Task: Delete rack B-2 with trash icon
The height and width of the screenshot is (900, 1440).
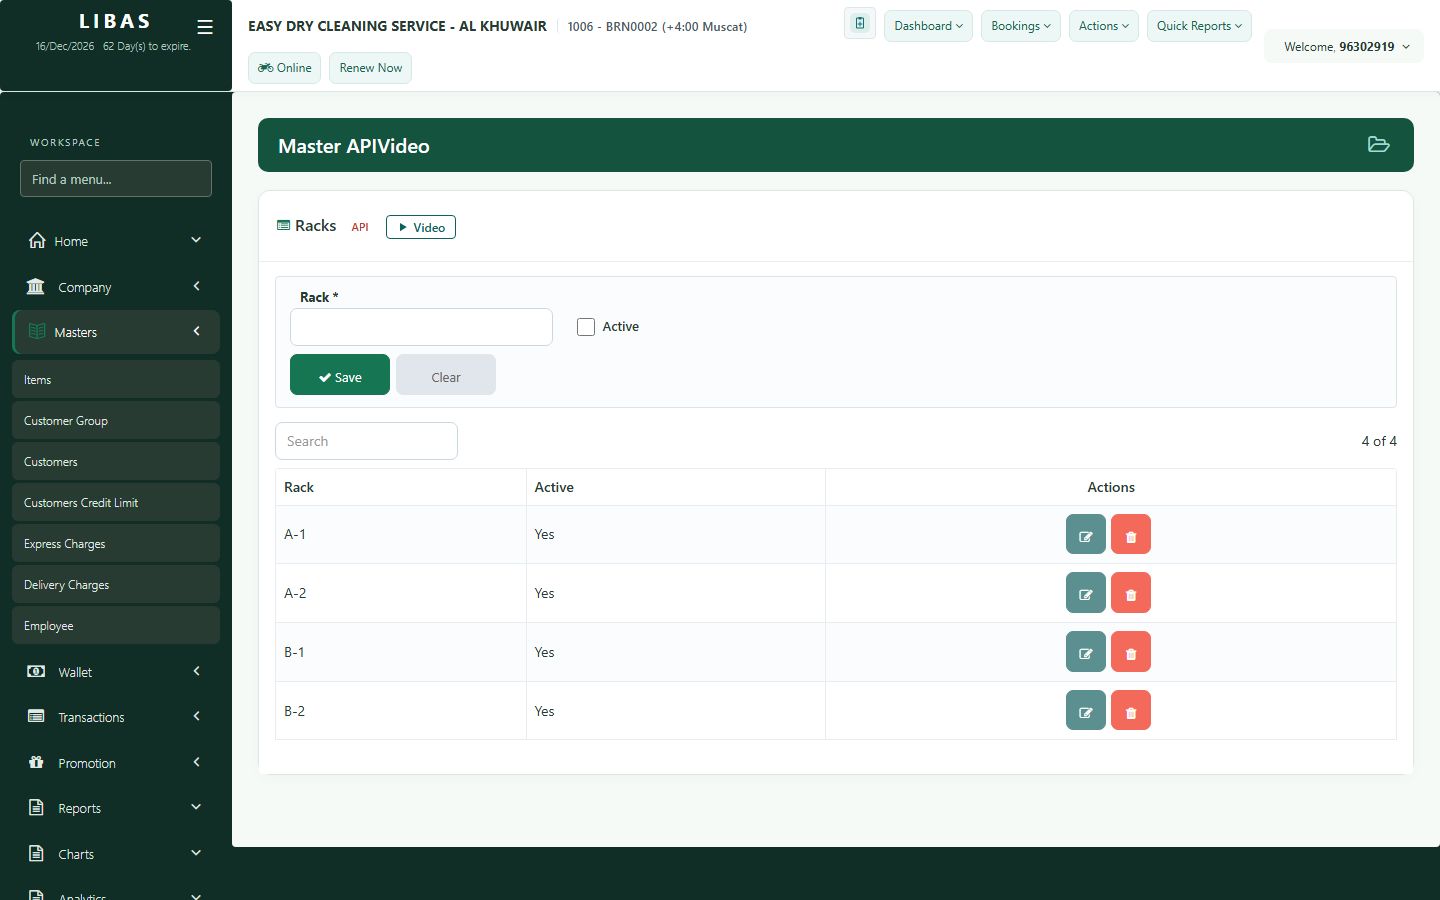Action: pyautogui.click(x=1131, y=711)
